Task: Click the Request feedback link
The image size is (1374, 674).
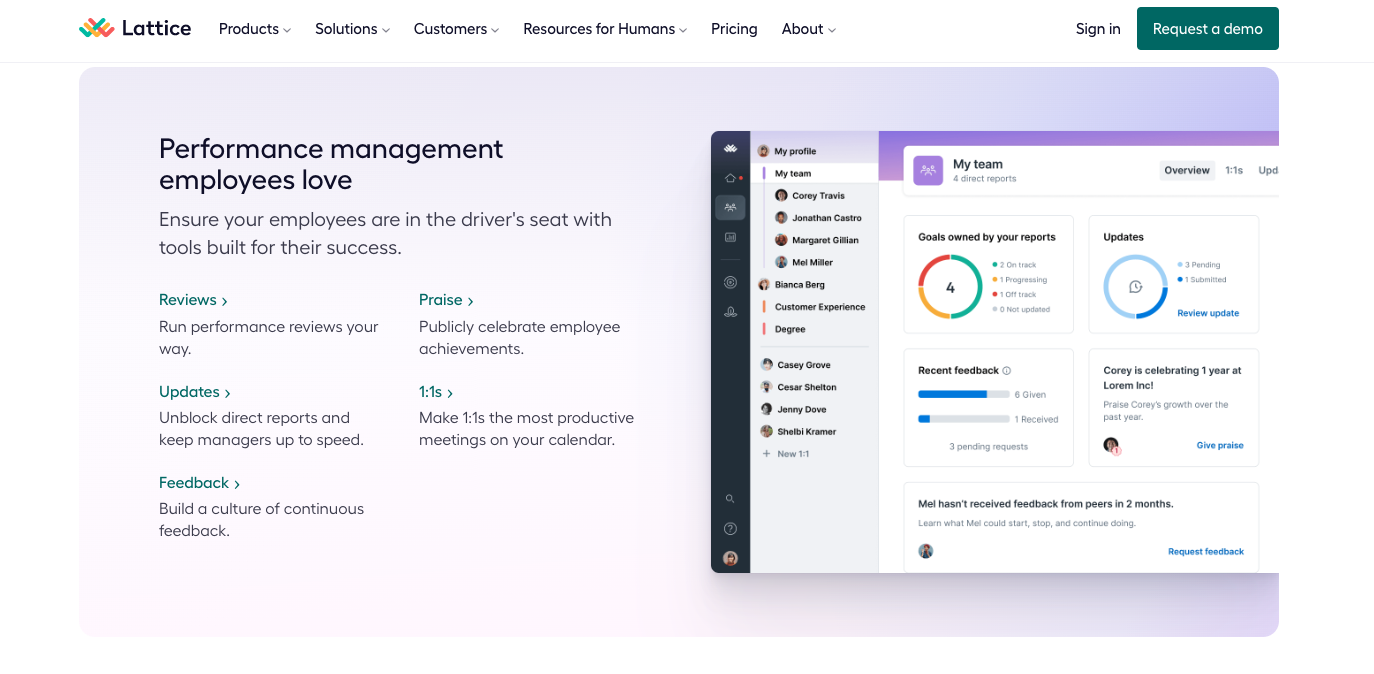Action: [x=1206, y=551]
